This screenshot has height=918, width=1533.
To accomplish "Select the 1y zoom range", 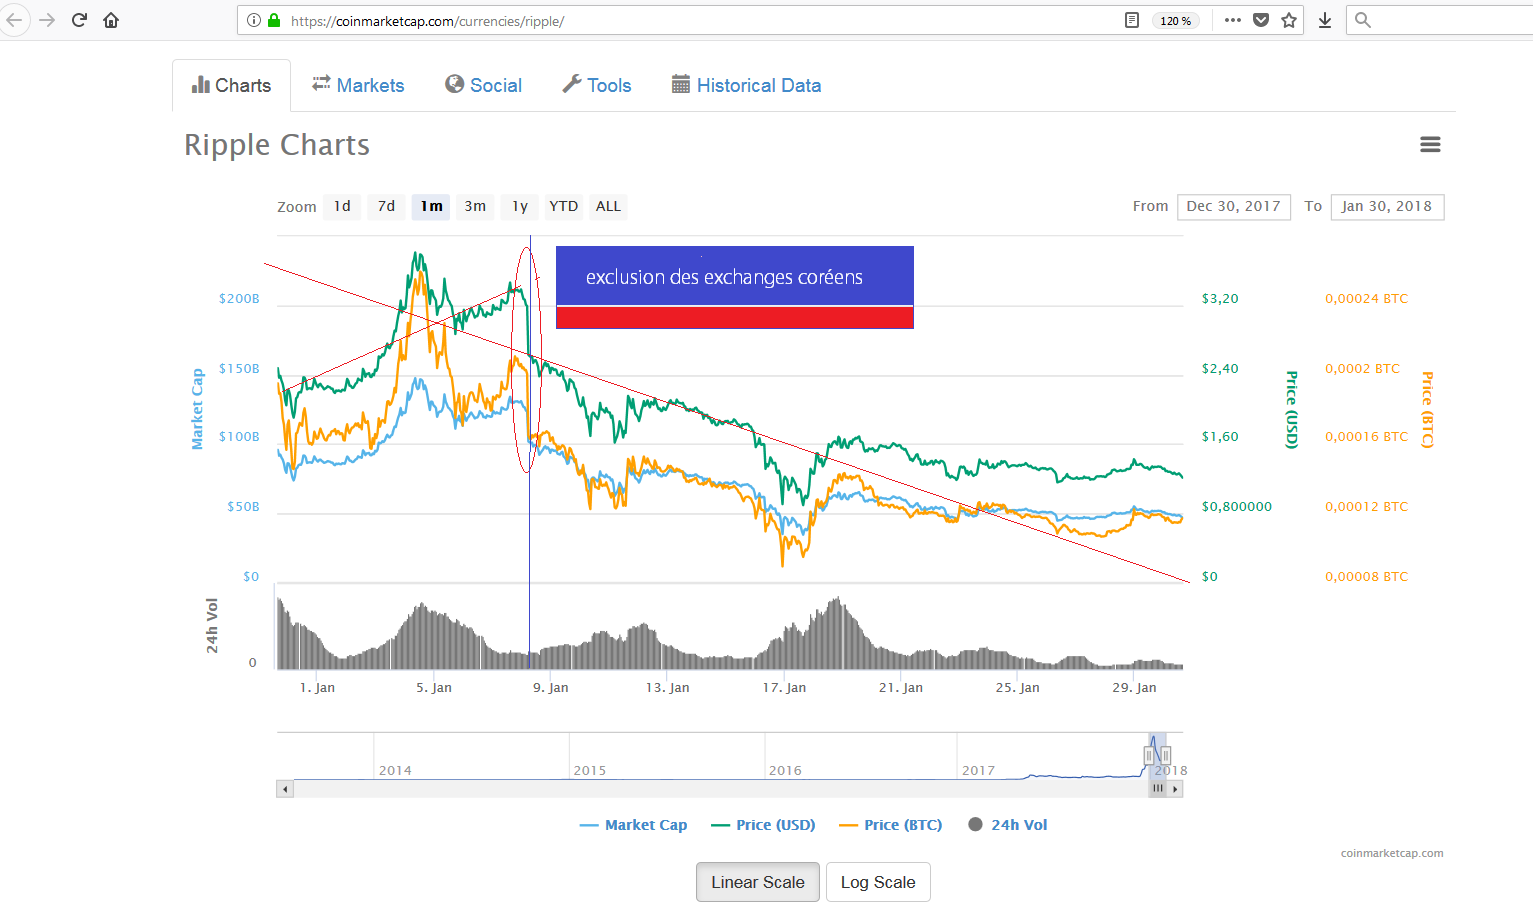I will click(x=519, y=206).
